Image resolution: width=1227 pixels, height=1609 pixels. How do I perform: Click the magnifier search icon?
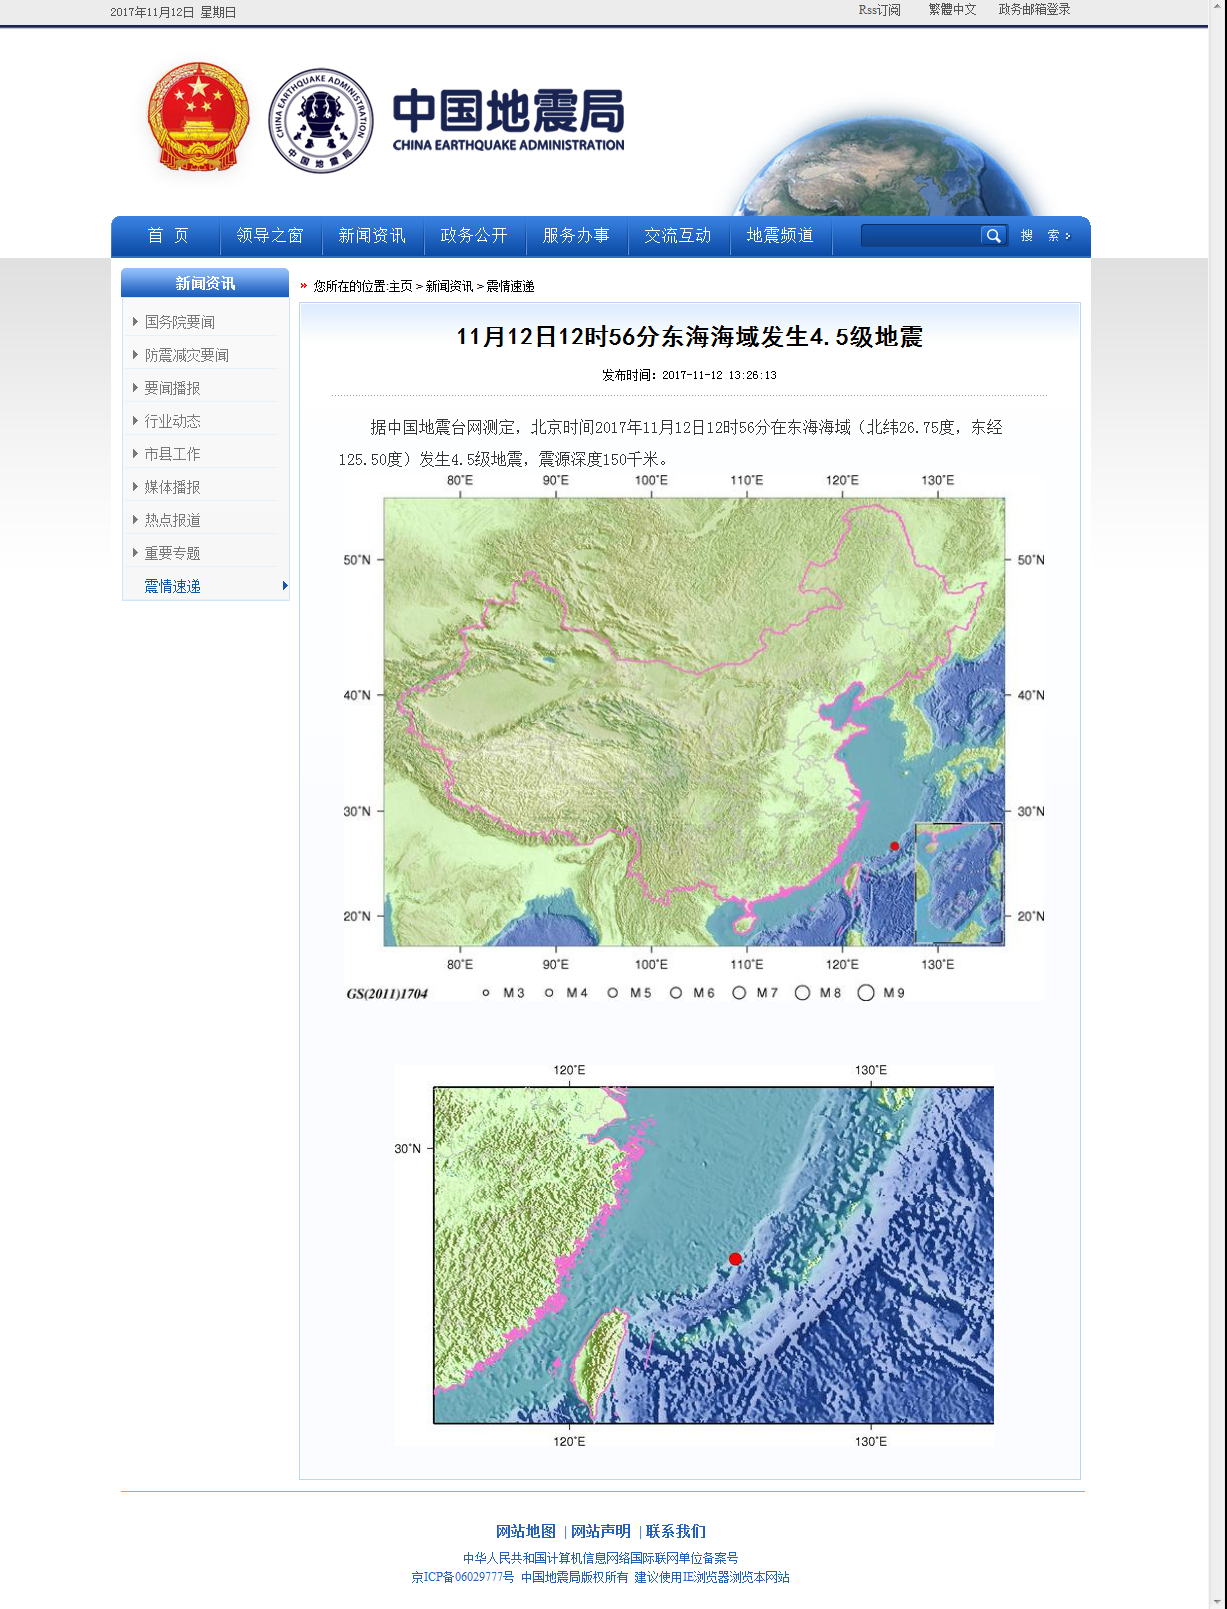pyautogui.click(x=993, y=236)
